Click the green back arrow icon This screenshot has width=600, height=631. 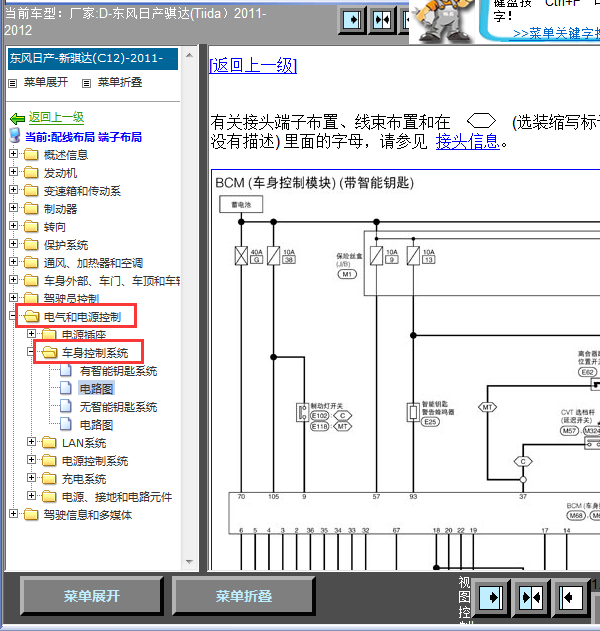[17, 118]
